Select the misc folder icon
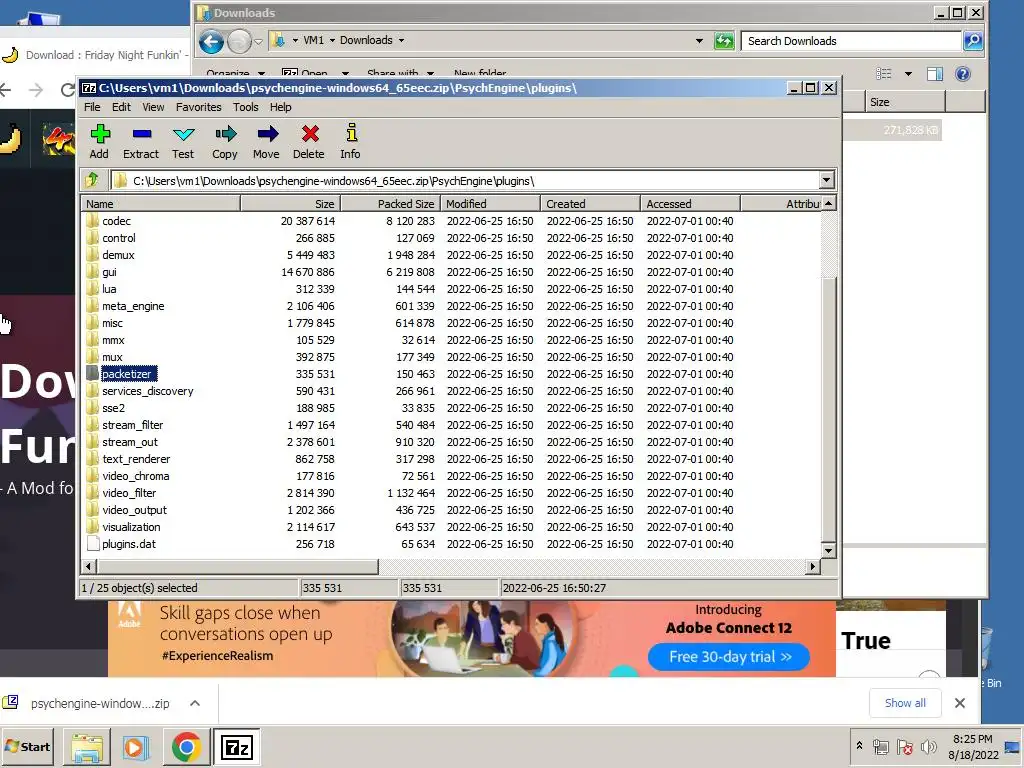Screen dimensions: 1024x768 92,323
